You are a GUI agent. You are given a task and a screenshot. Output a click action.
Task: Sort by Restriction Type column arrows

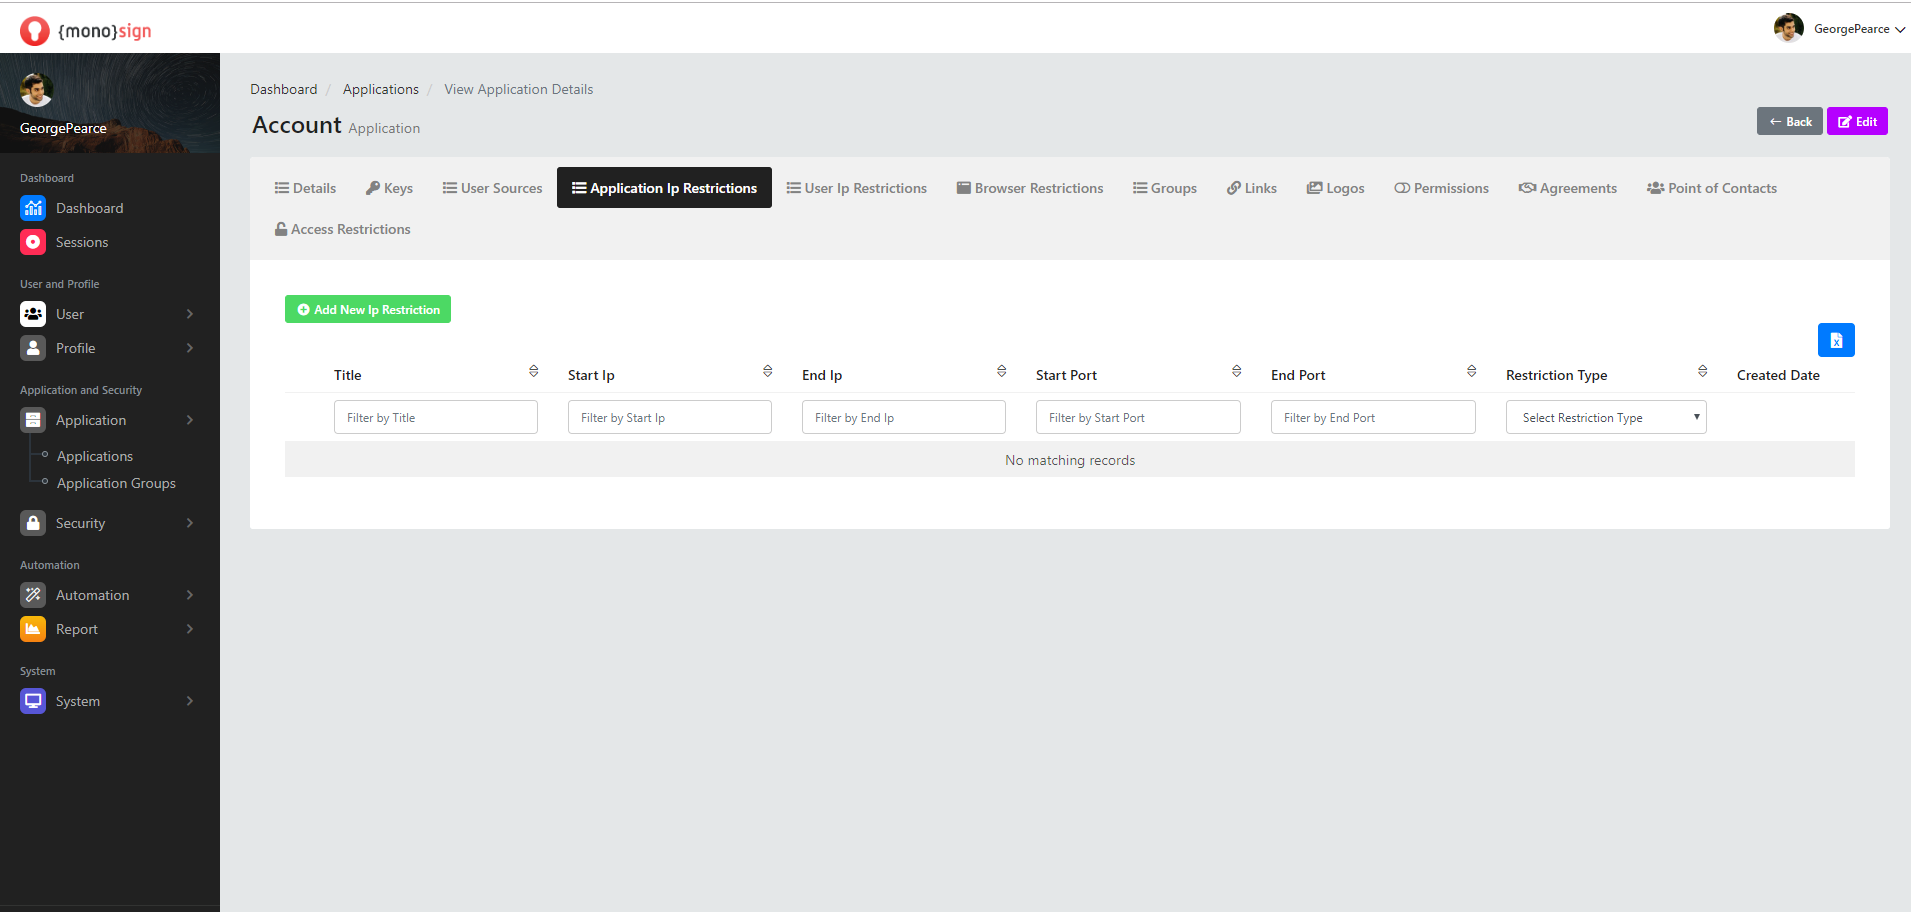(1703, 371)
